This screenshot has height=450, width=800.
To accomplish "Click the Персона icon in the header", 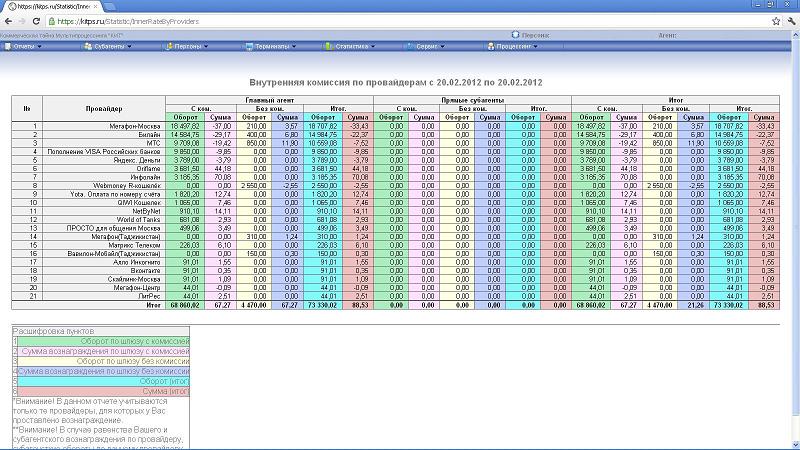I will (515, 35).
